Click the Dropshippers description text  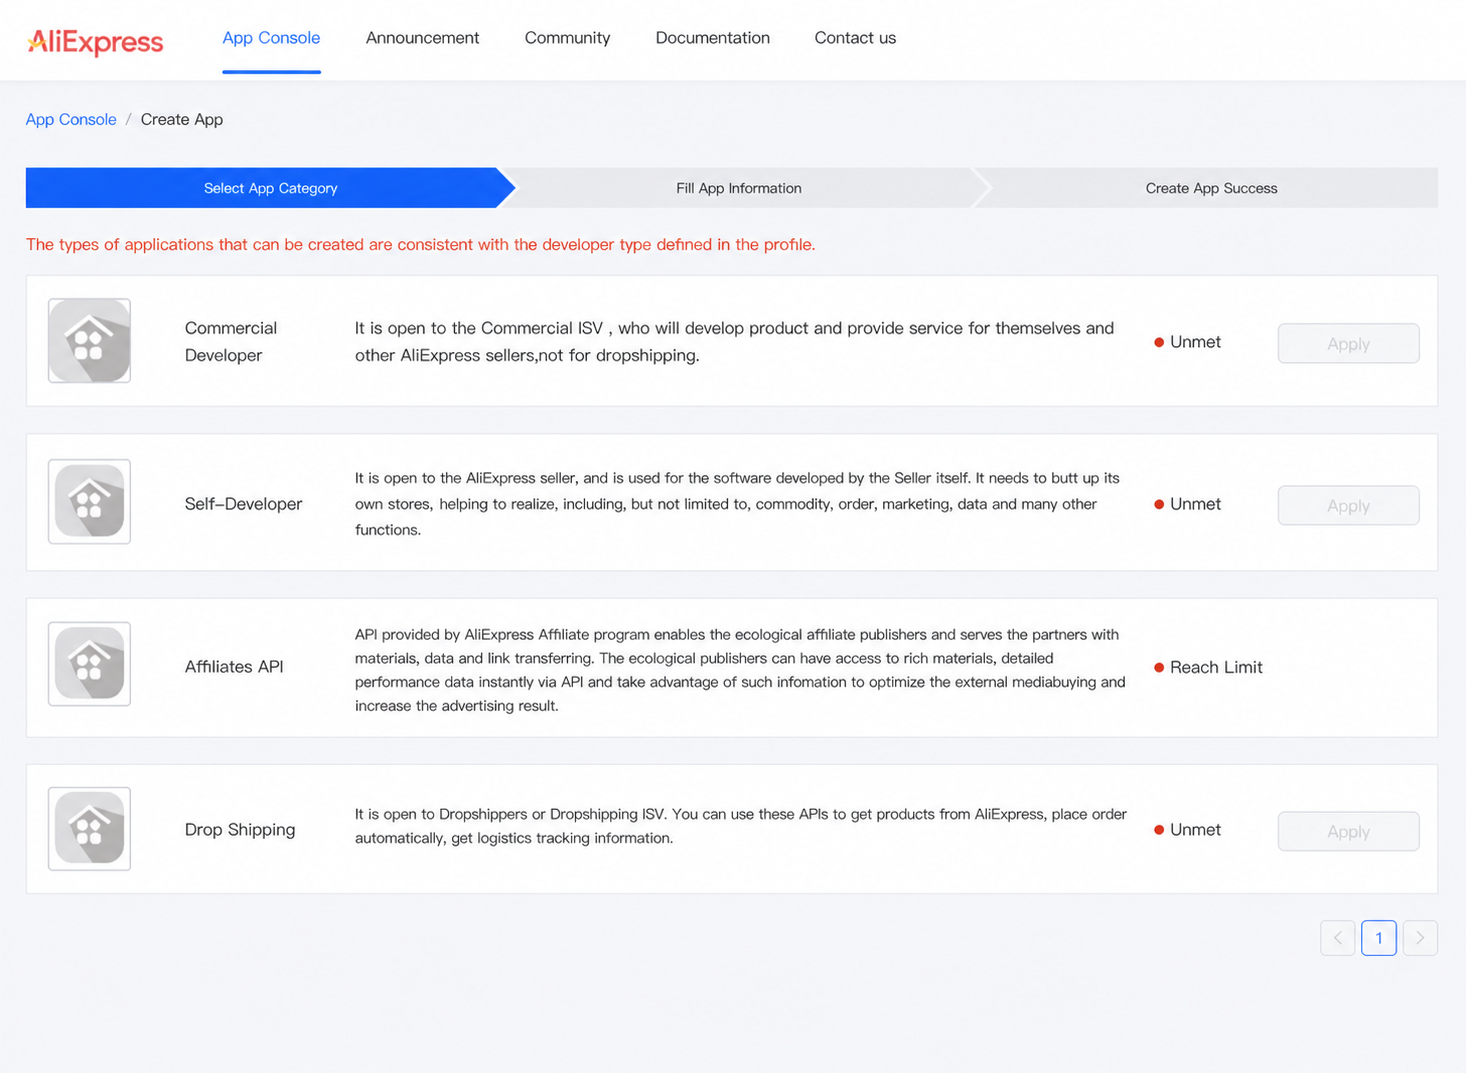[741, 826]
